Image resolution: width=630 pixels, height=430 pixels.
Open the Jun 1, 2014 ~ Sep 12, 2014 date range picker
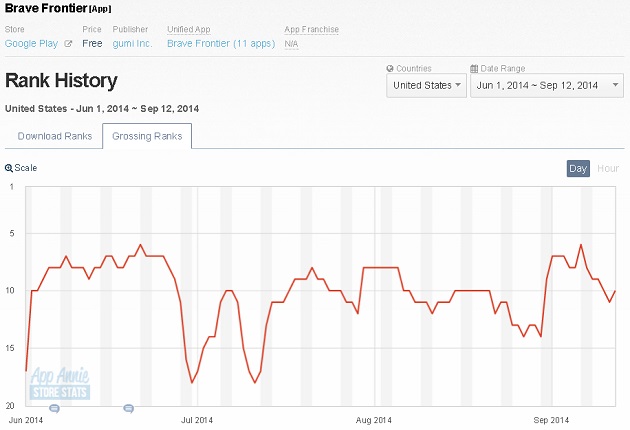(547, 85)
